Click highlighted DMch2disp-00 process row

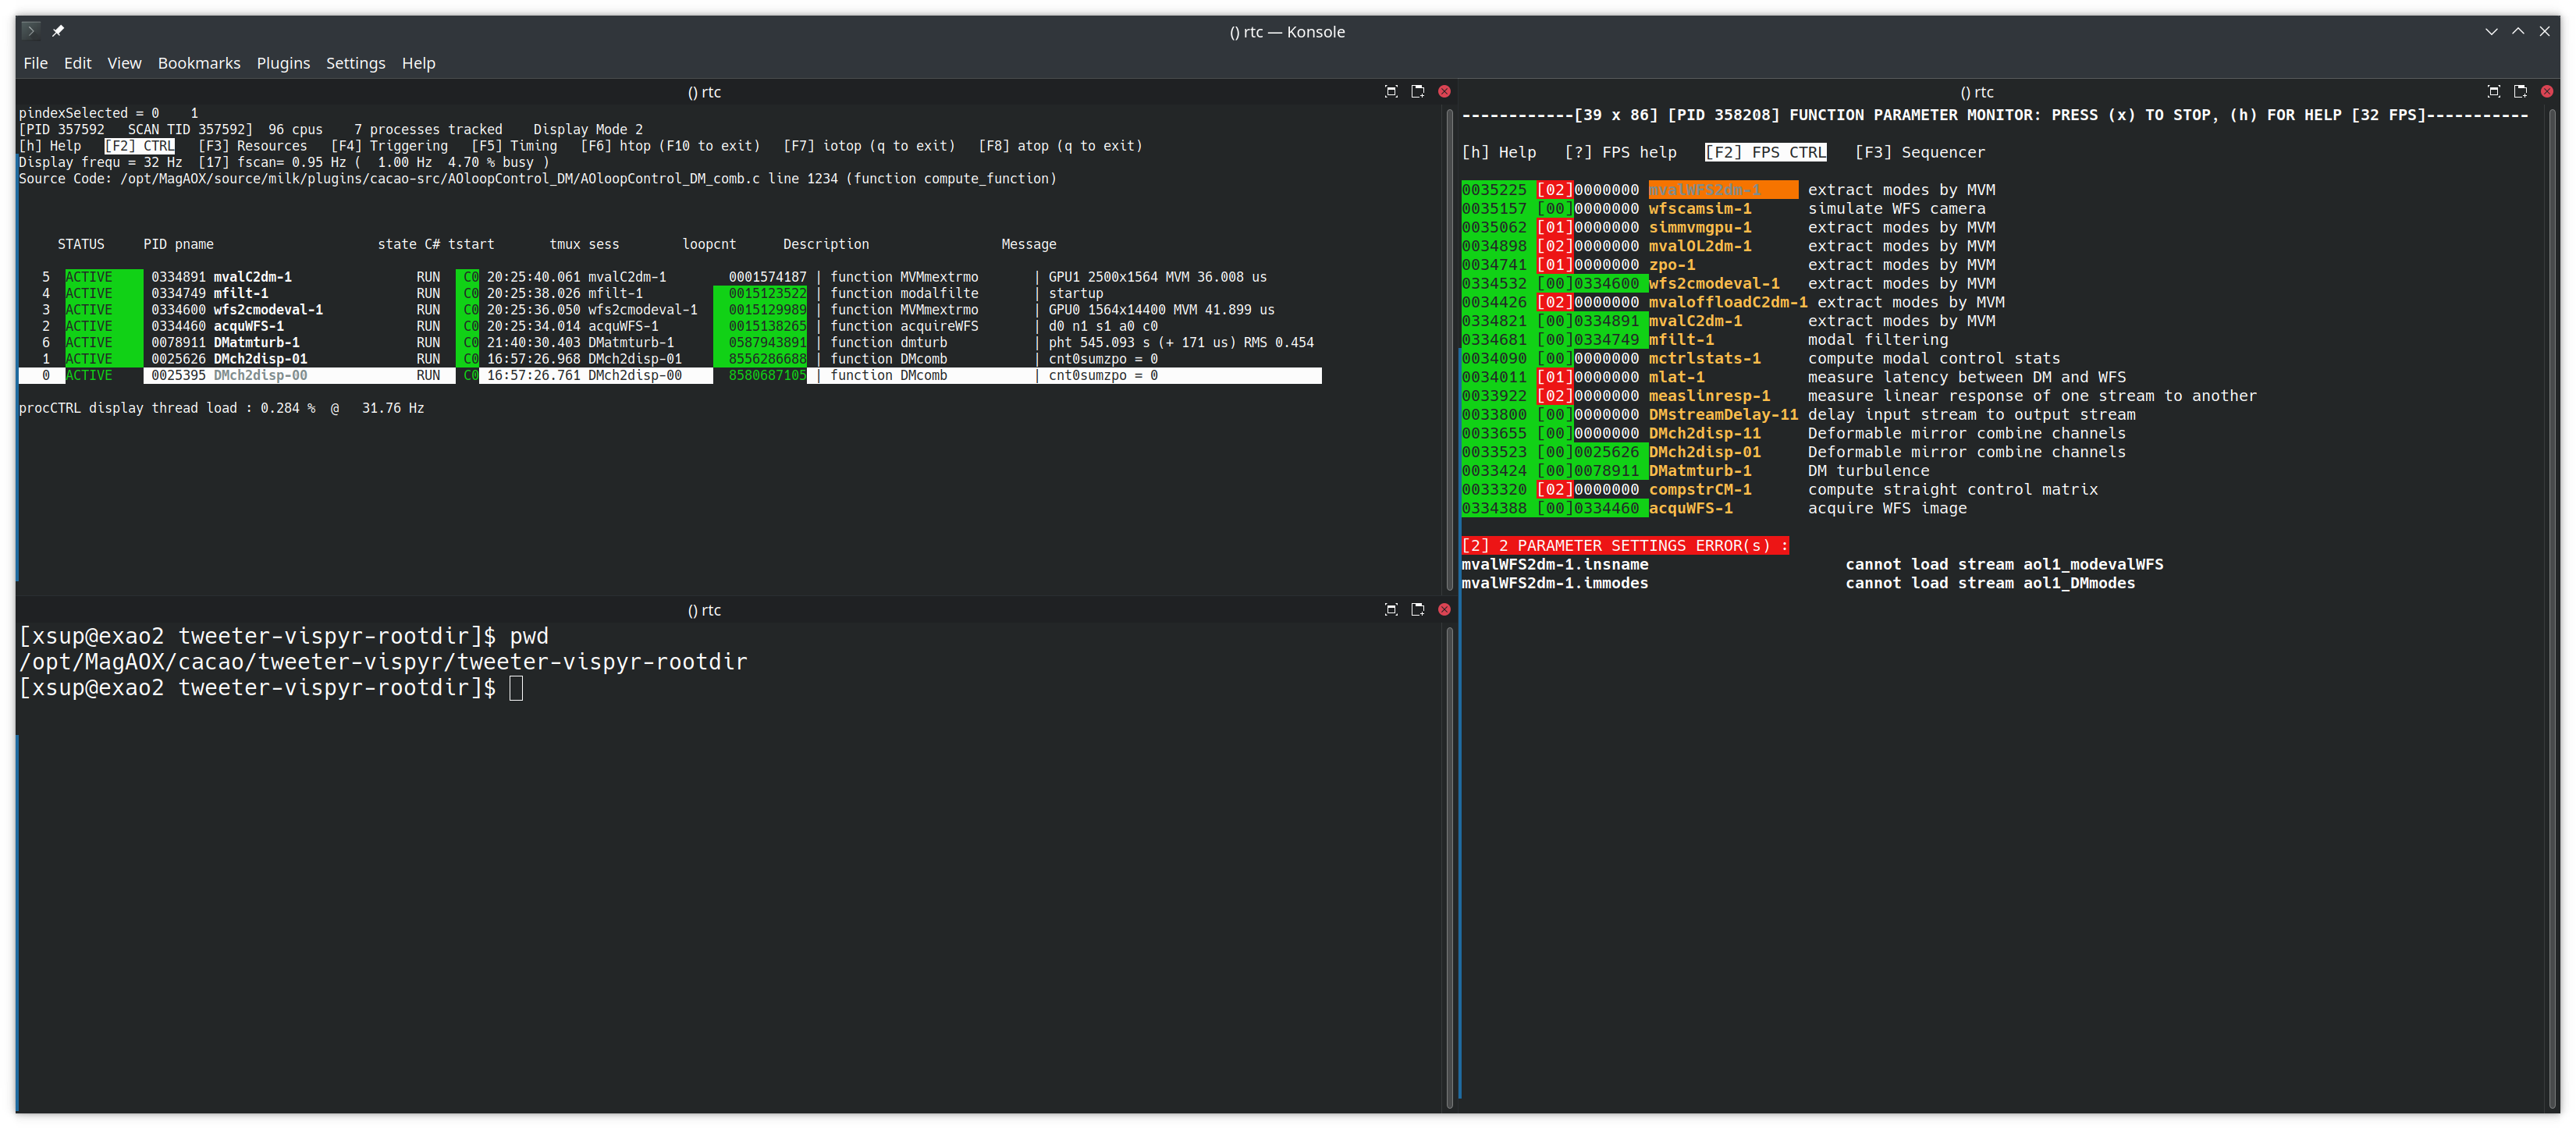[x=670, y=375]
